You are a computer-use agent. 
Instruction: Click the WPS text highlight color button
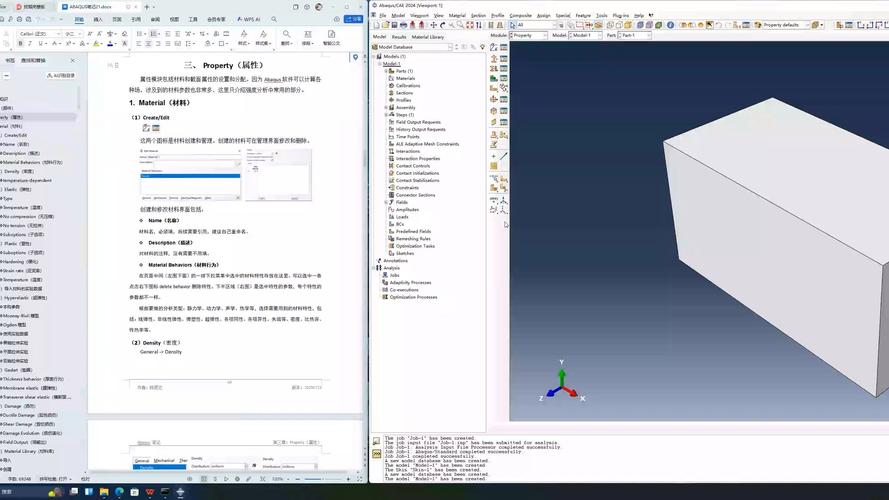[97, 44]
